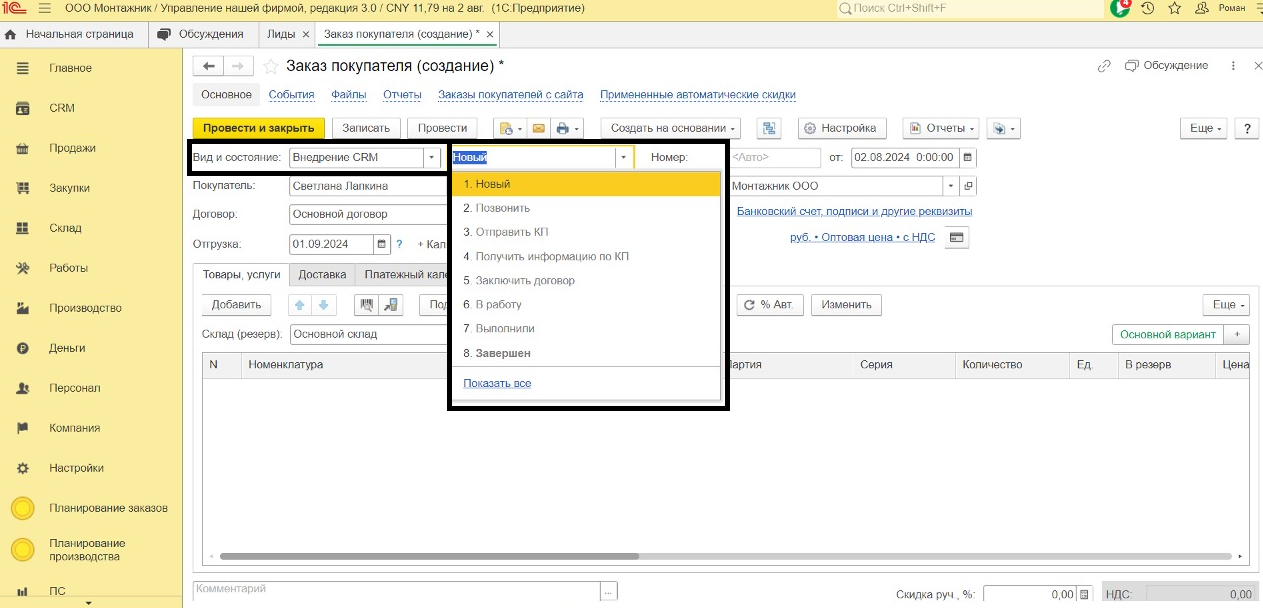Click the Добавить button
Viewport: 1263px width, 608px height.
coord(236,305)
